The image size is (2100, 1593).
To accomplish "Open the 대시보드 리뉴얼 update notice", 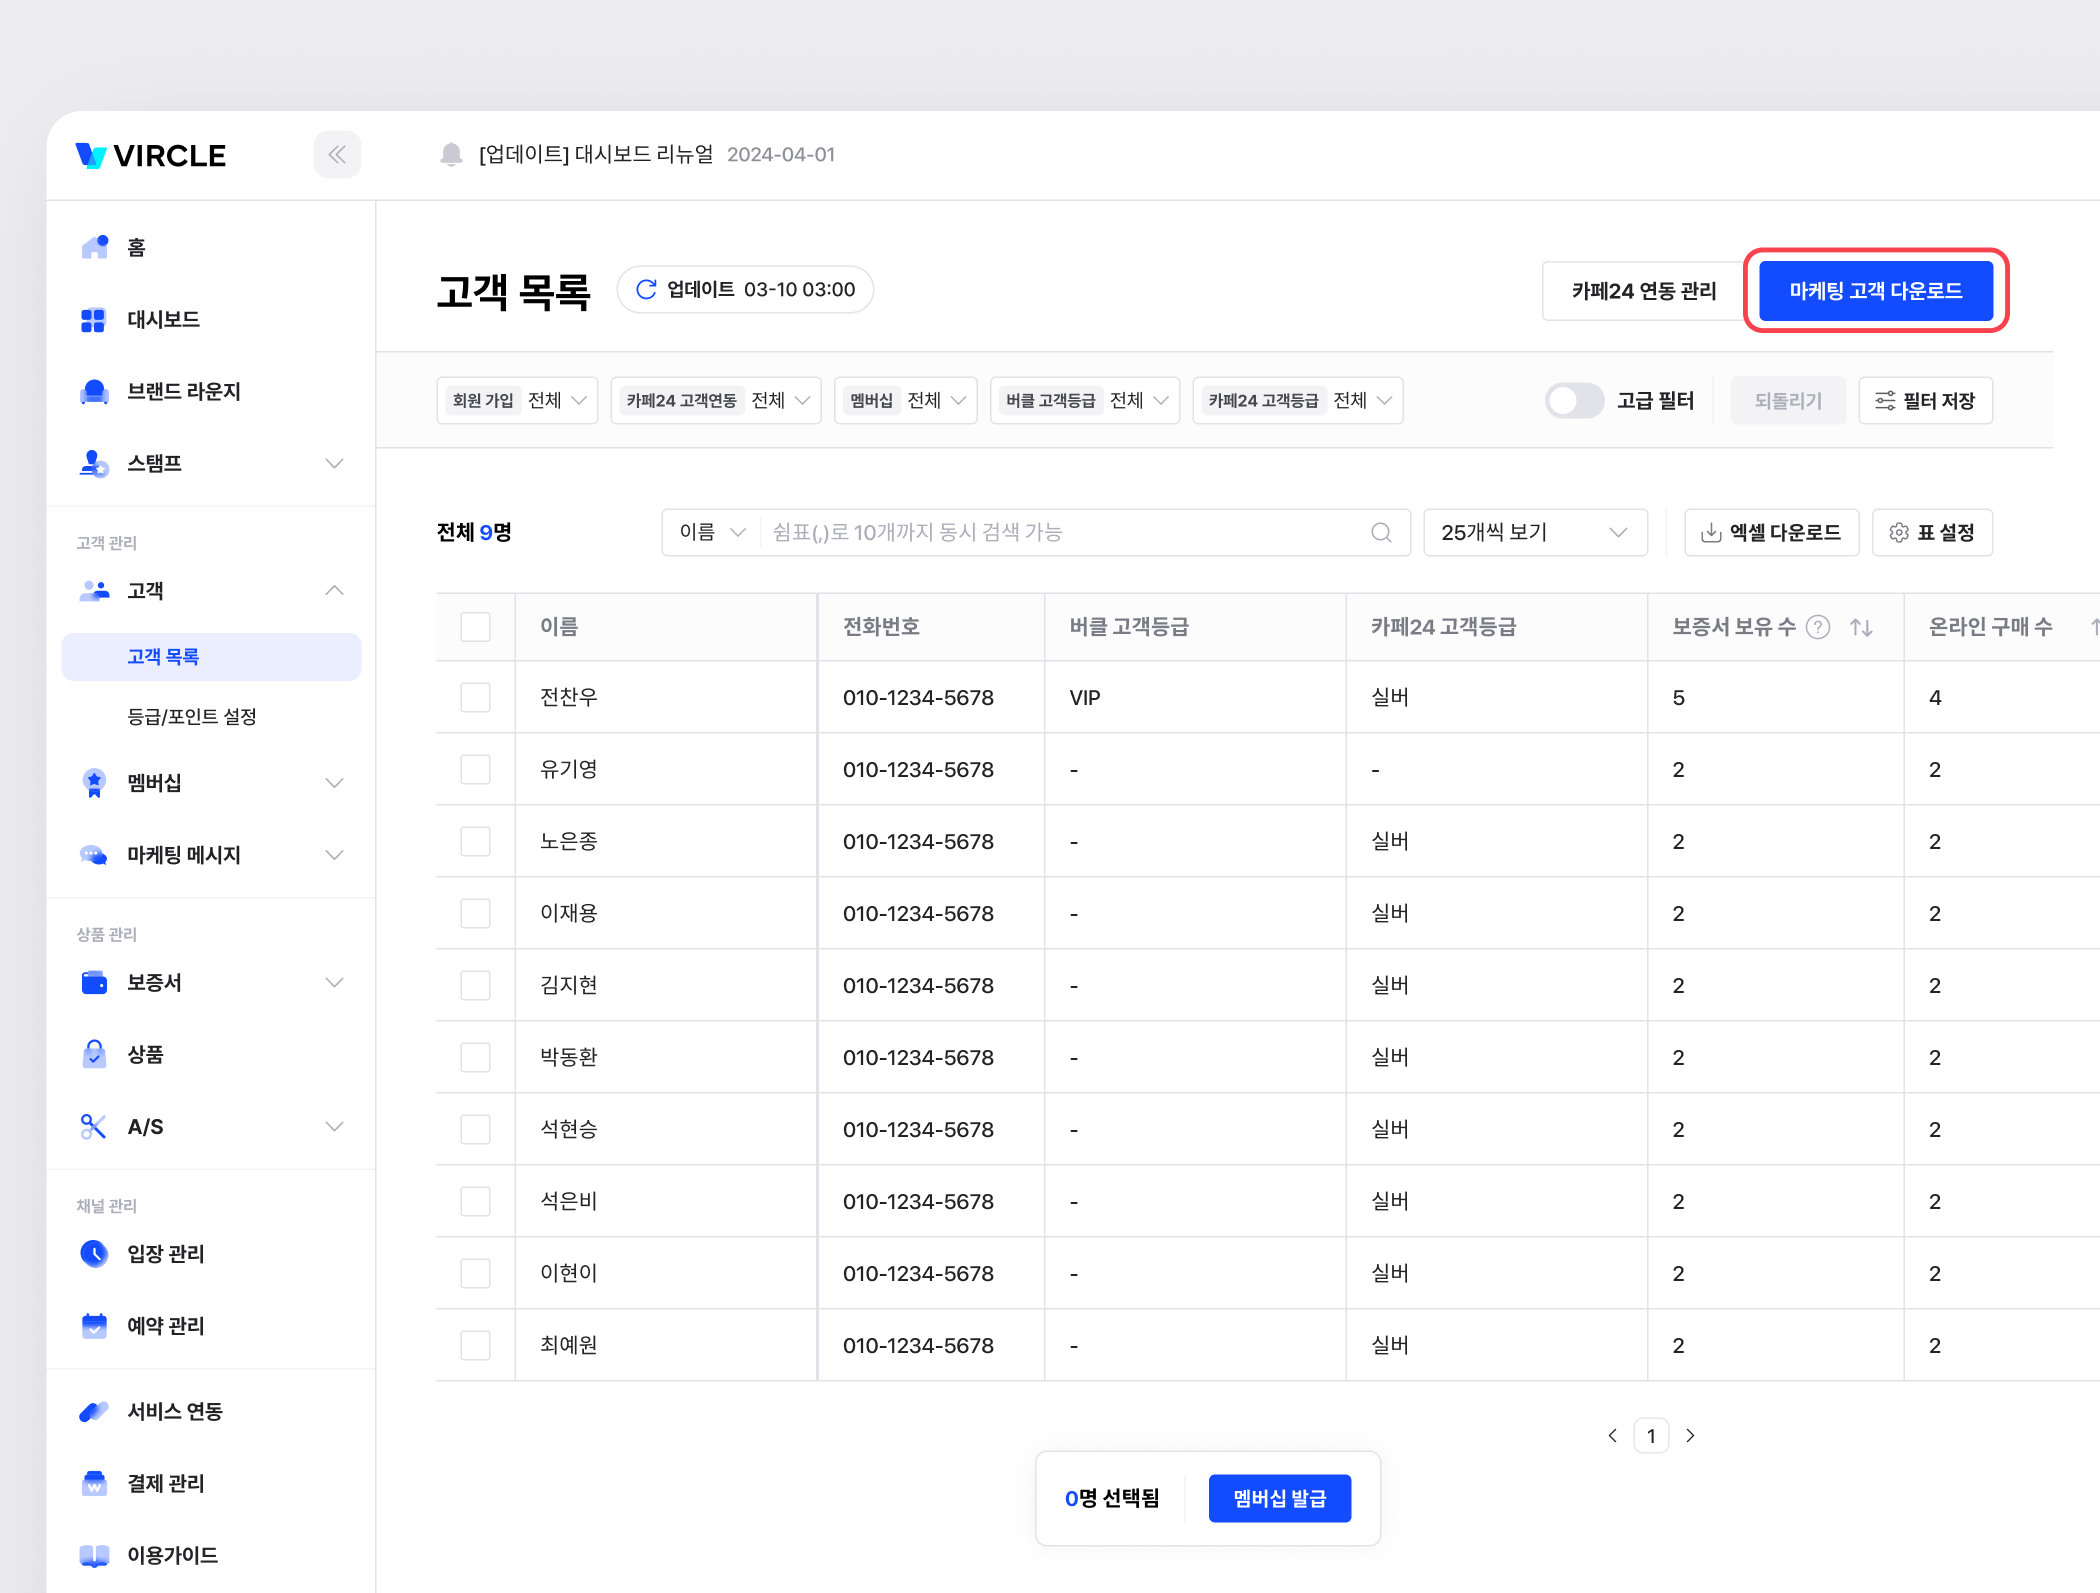I will point(596,154).
